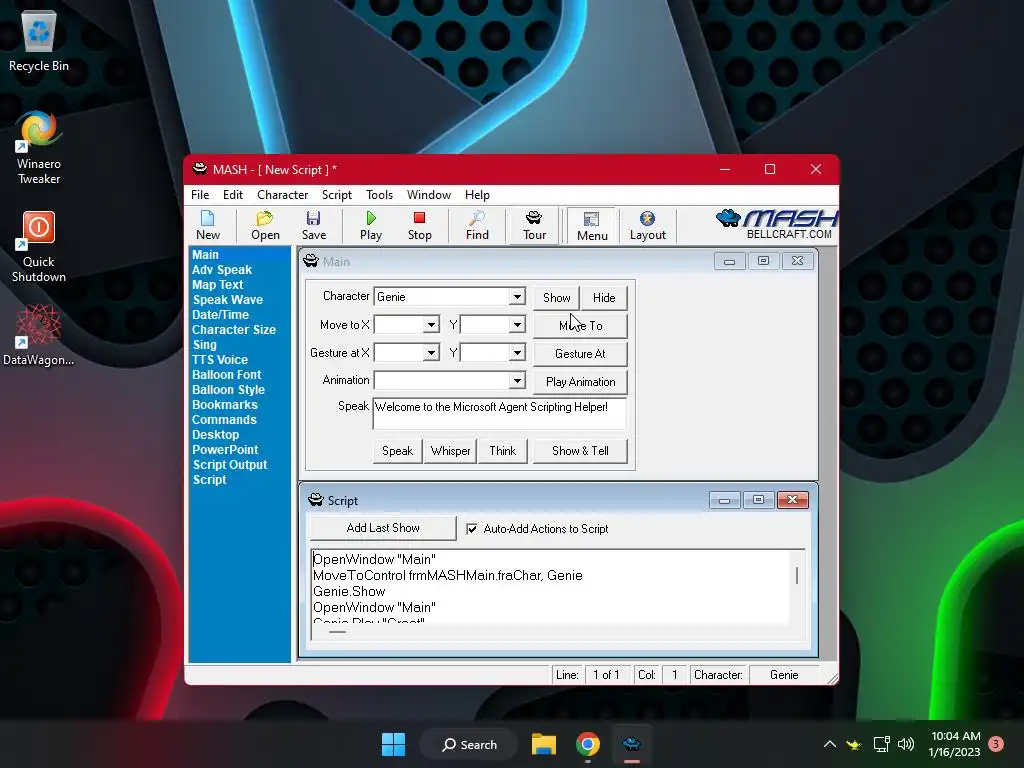Click the Show character button
Viewport: 1024px width, 768px height.
click(x=556, y=298)
